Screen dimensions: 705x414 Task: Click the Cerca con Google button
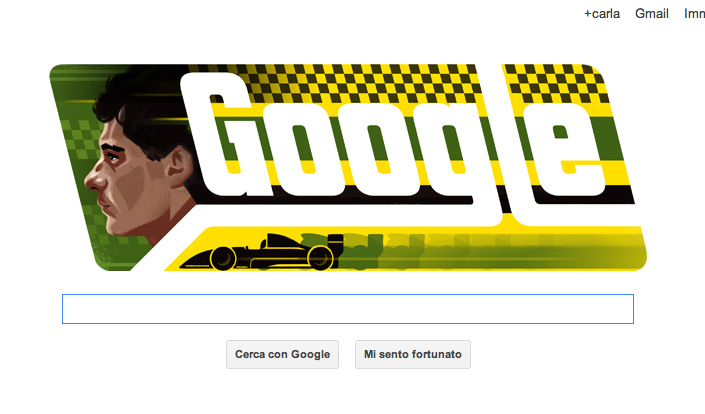tap(282, 354)
